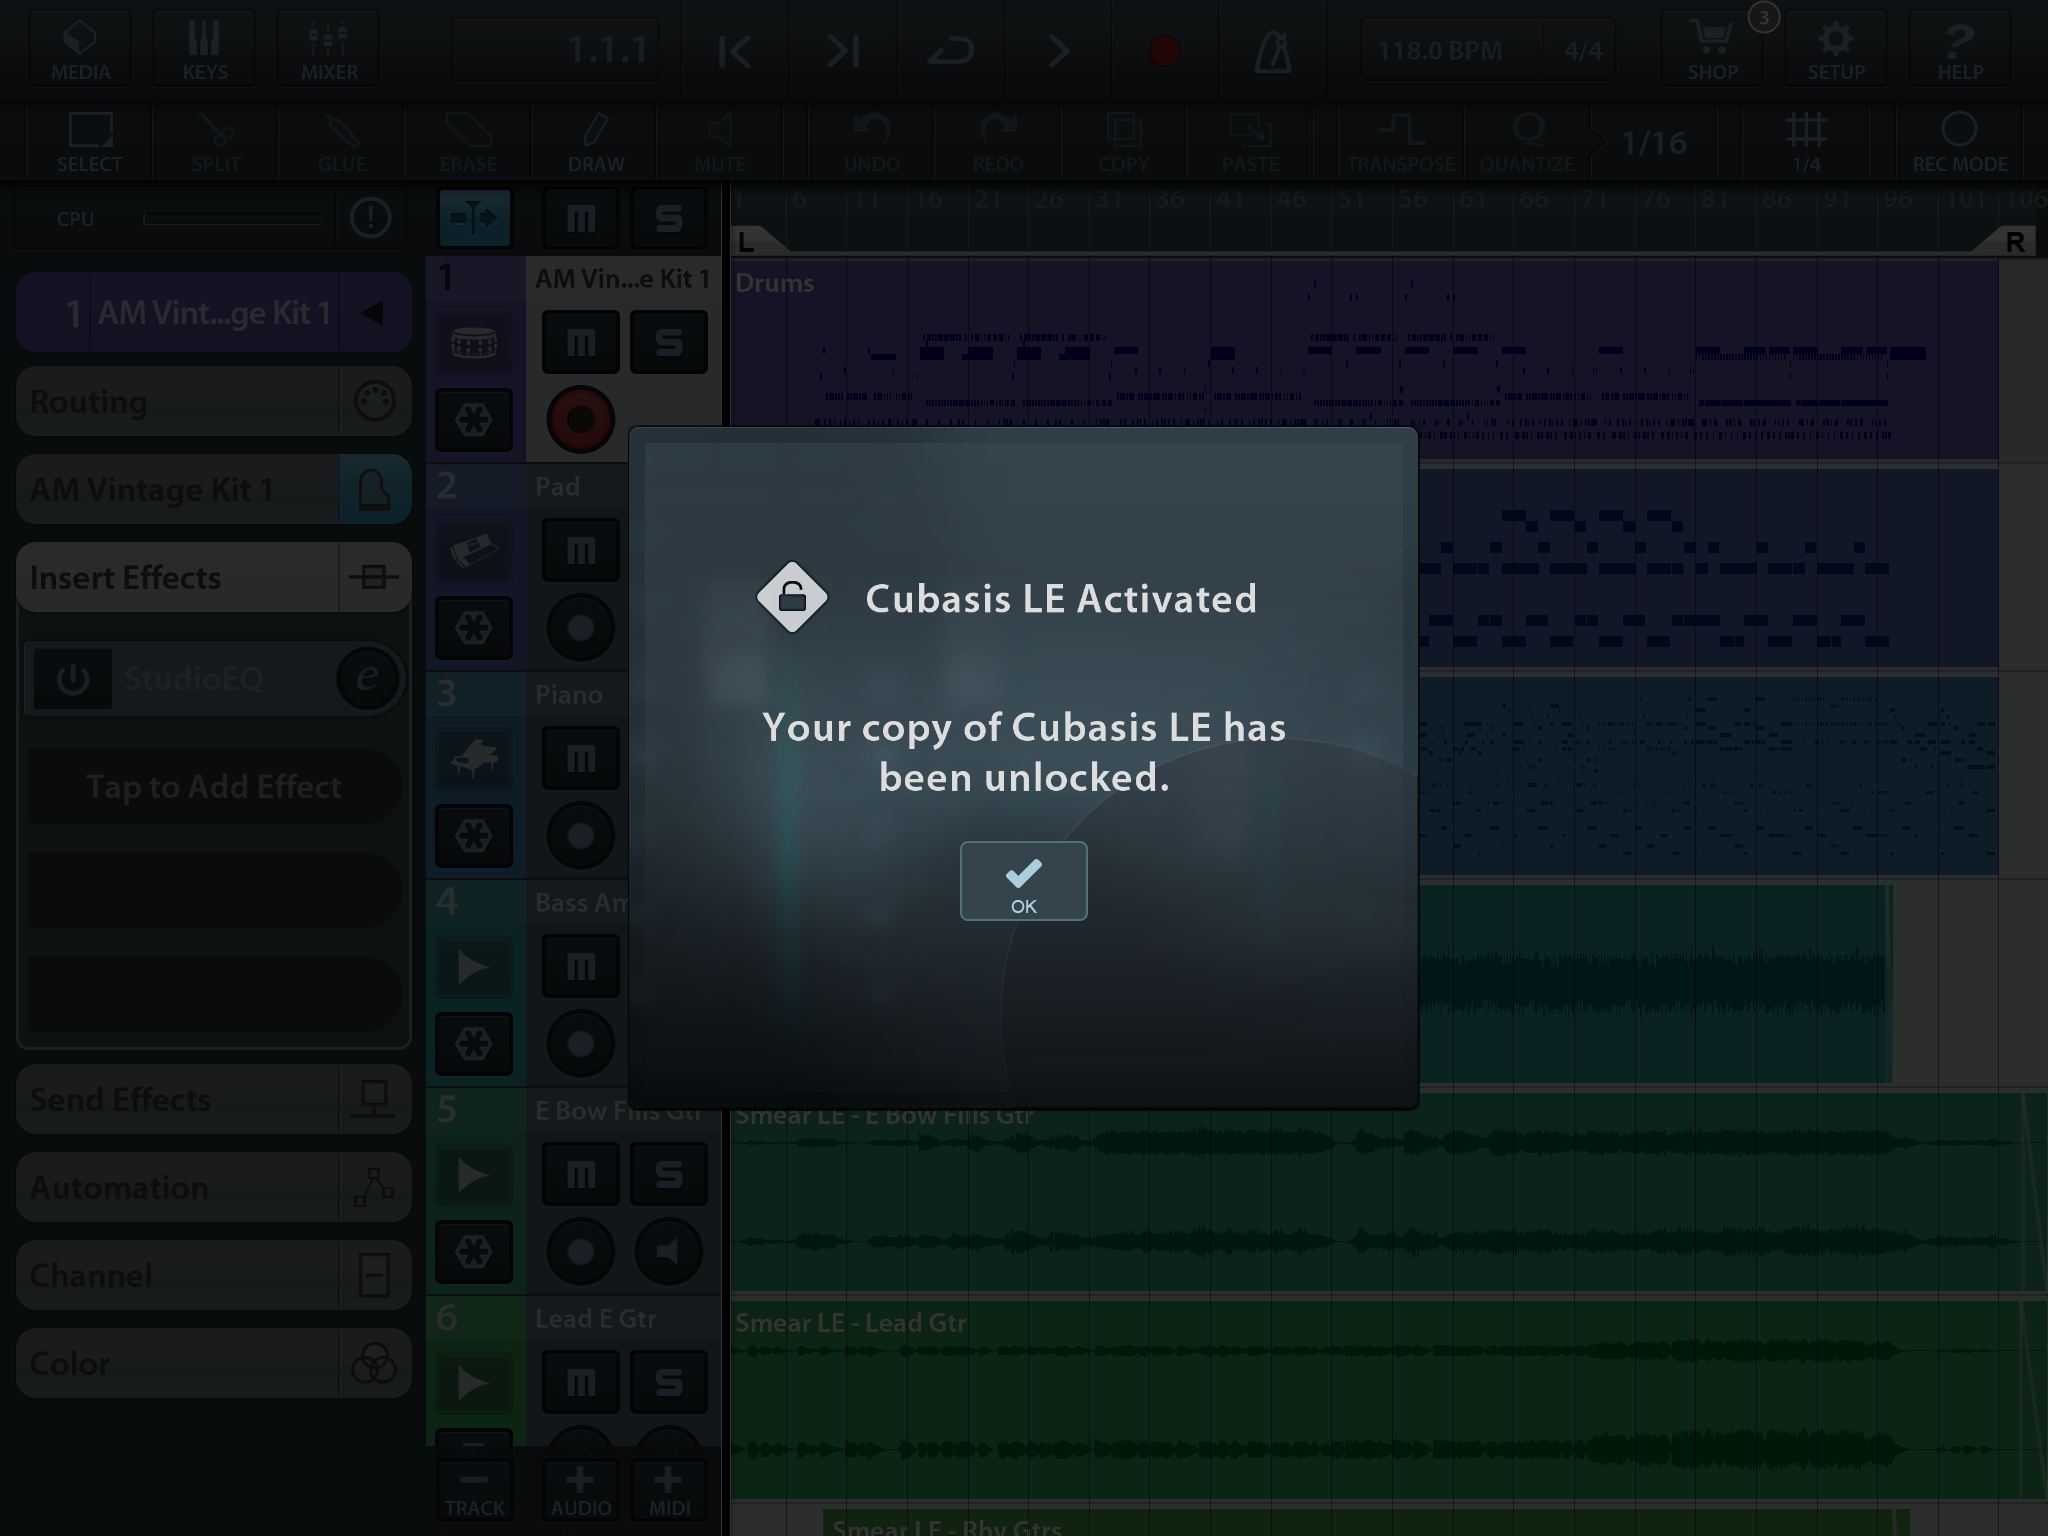Expand the Send Effects section
2048x1536 pixels.
click(x=214, y=1099)
